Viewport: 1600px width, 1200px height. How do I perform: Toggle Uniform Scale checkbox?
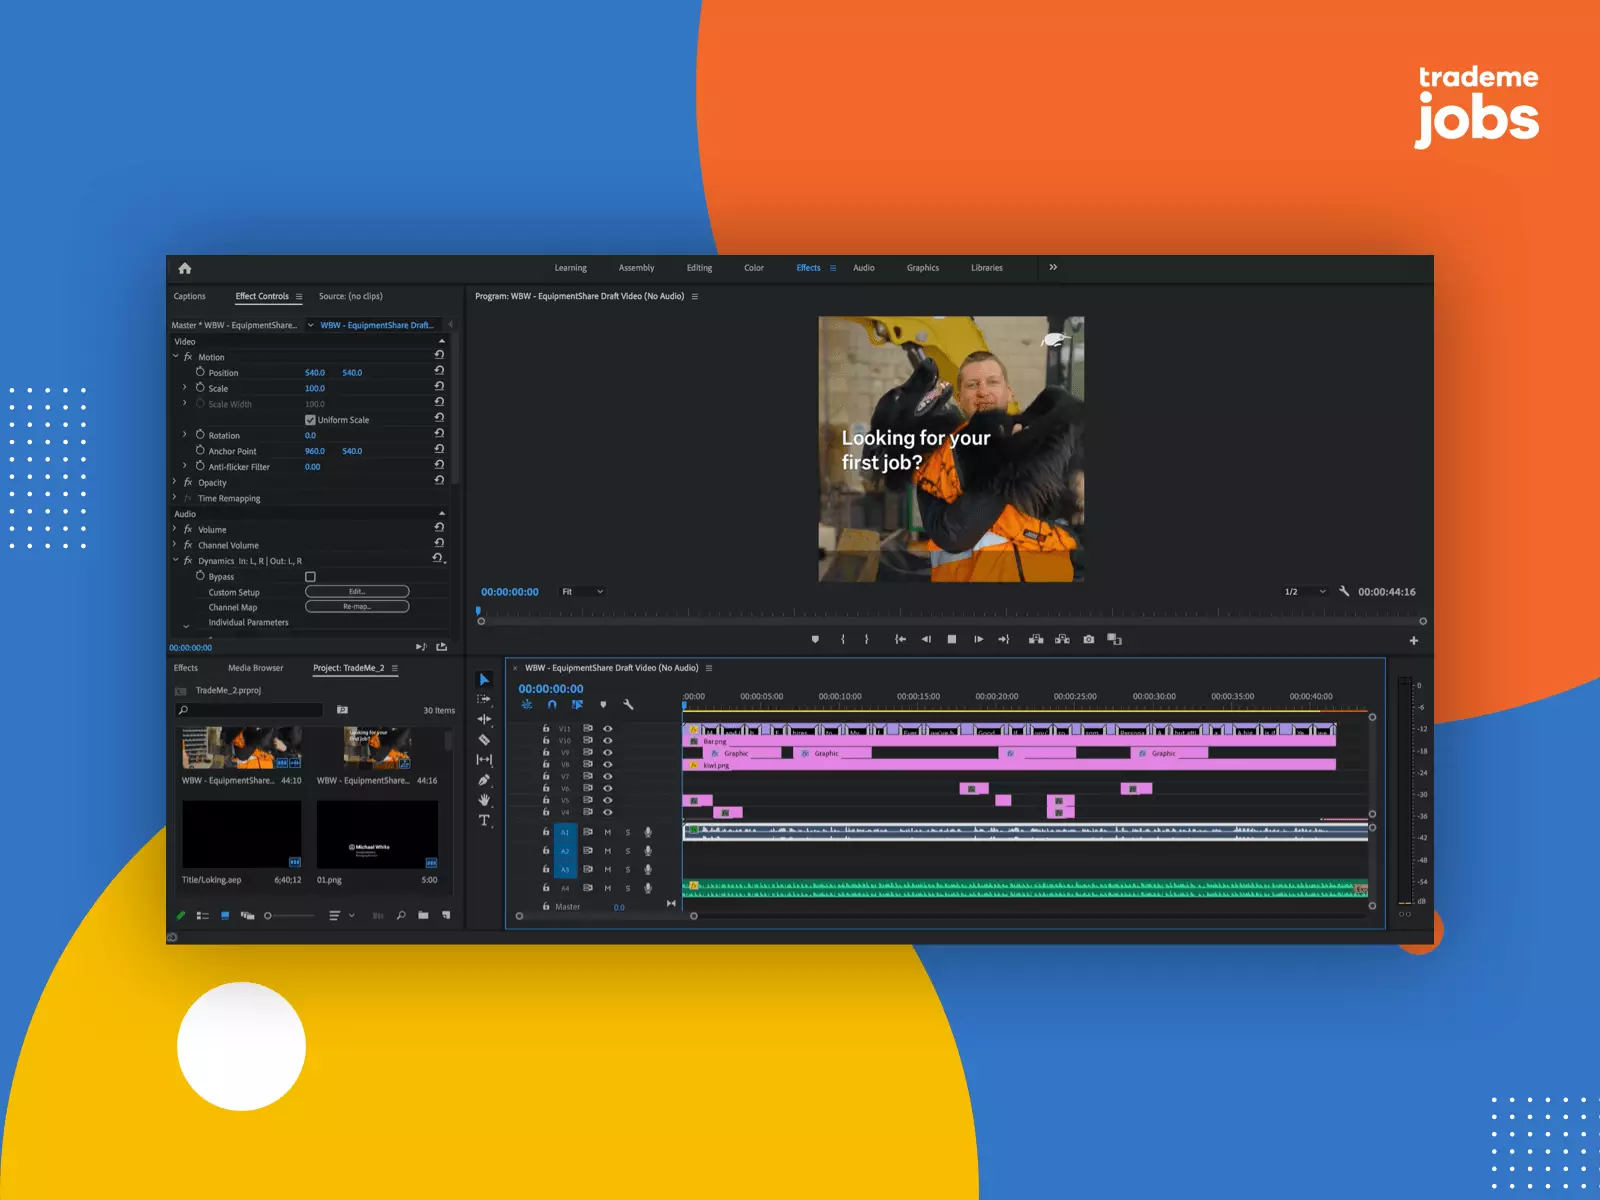pos(310,420)
